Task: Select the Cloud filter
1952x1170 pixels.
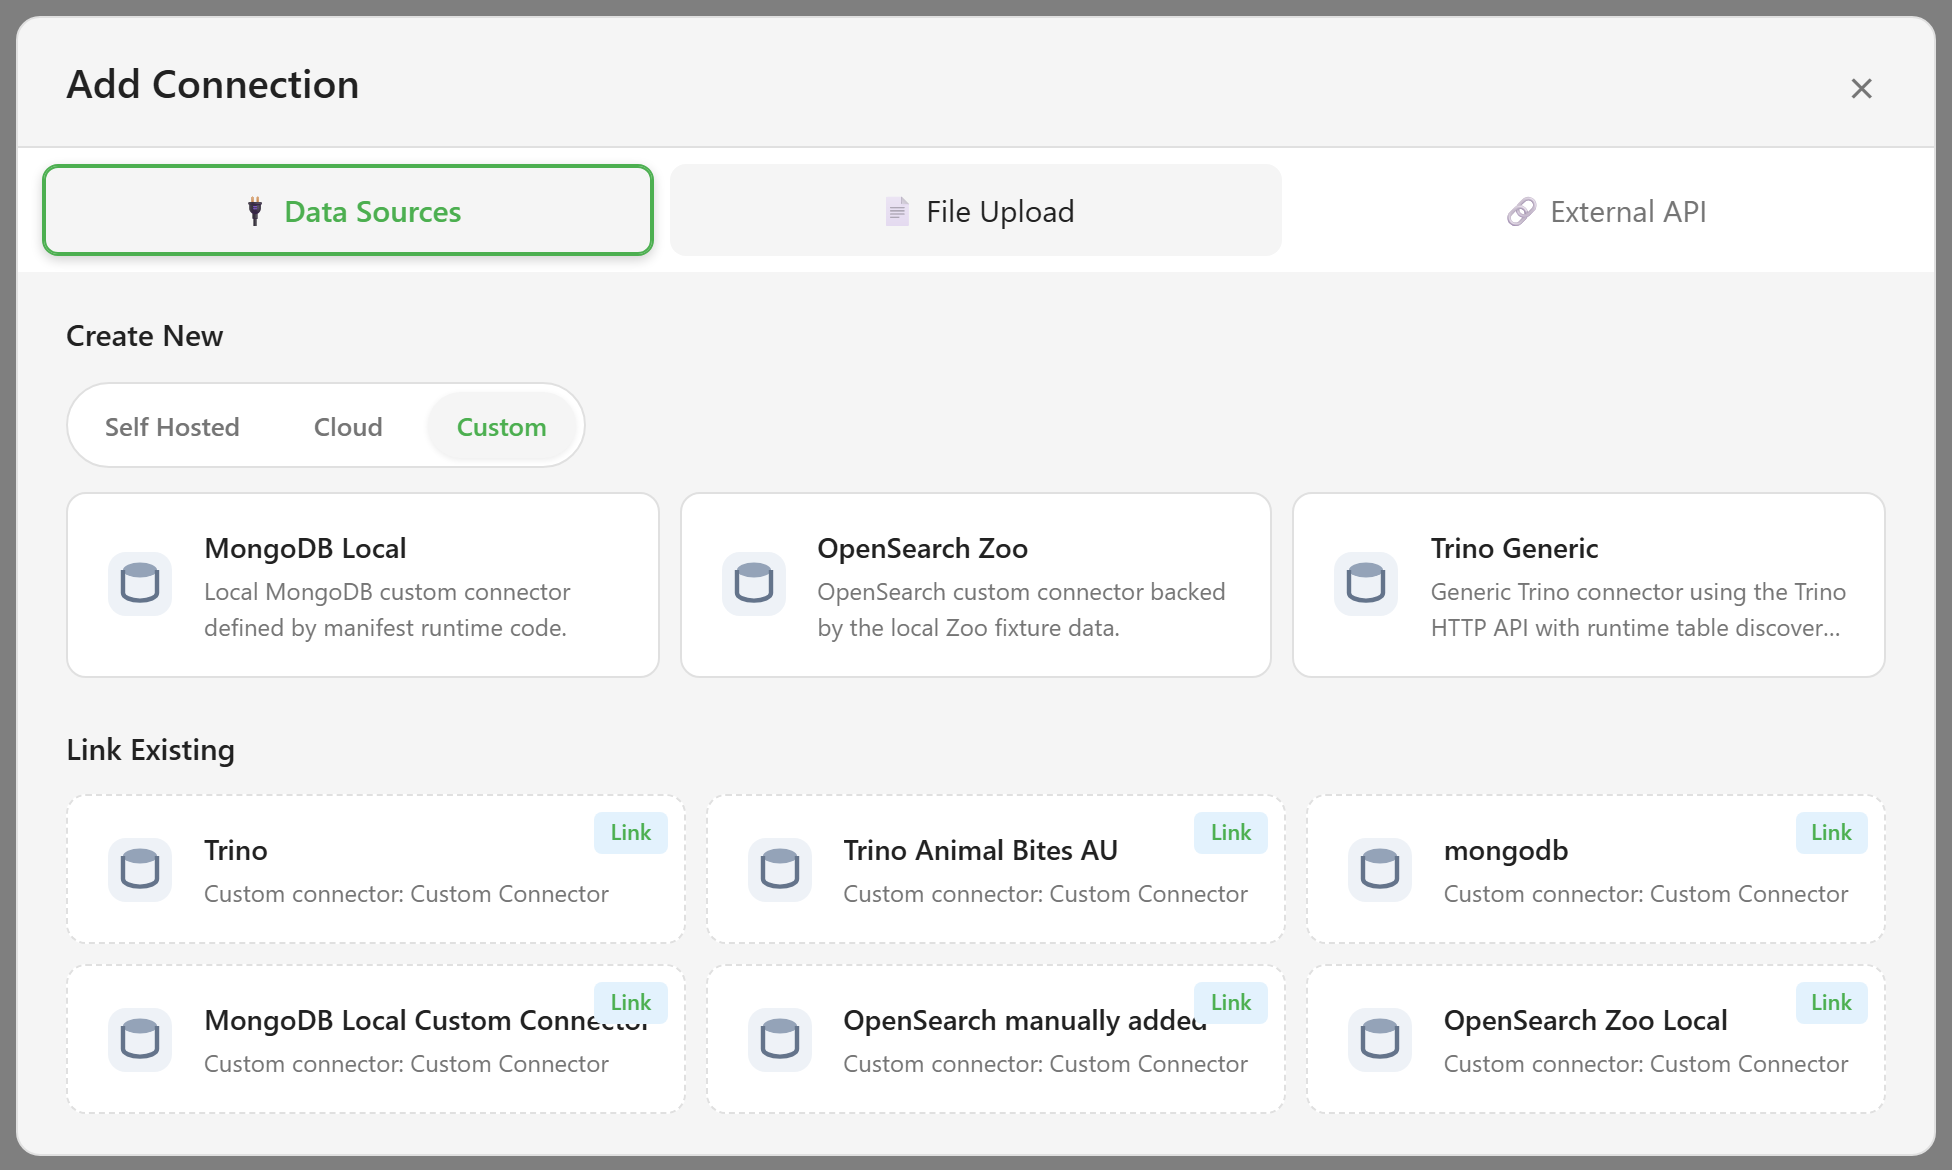Action: tap(348, 427)
